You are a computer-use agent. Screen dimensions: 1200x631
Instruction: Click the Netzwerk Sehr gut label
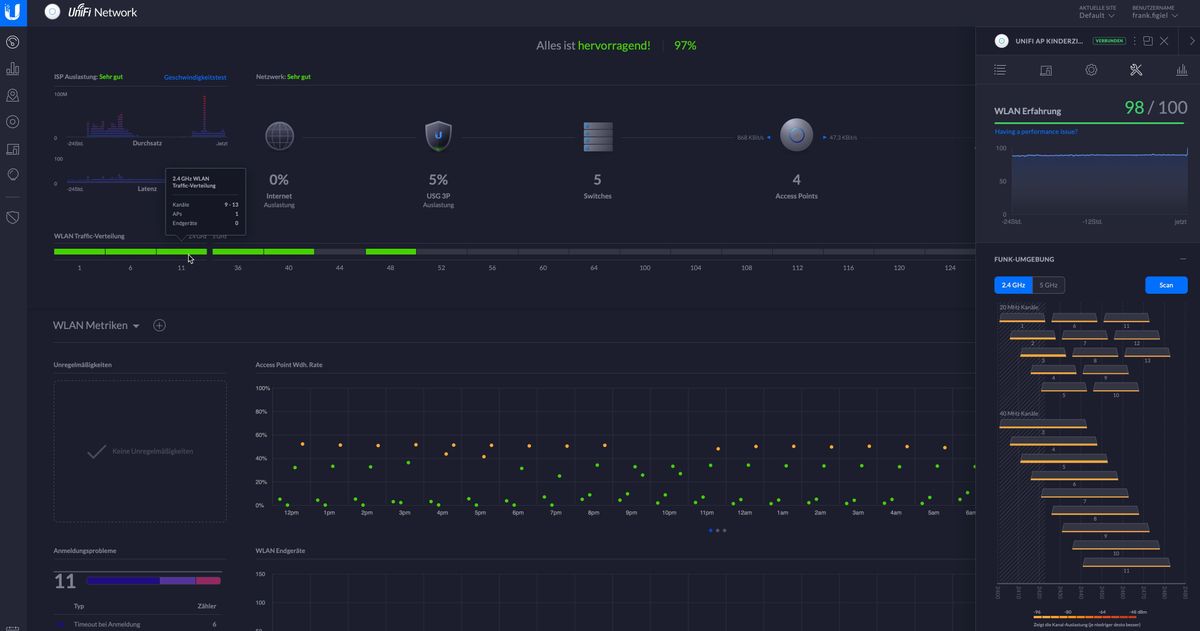pos(283,77)
